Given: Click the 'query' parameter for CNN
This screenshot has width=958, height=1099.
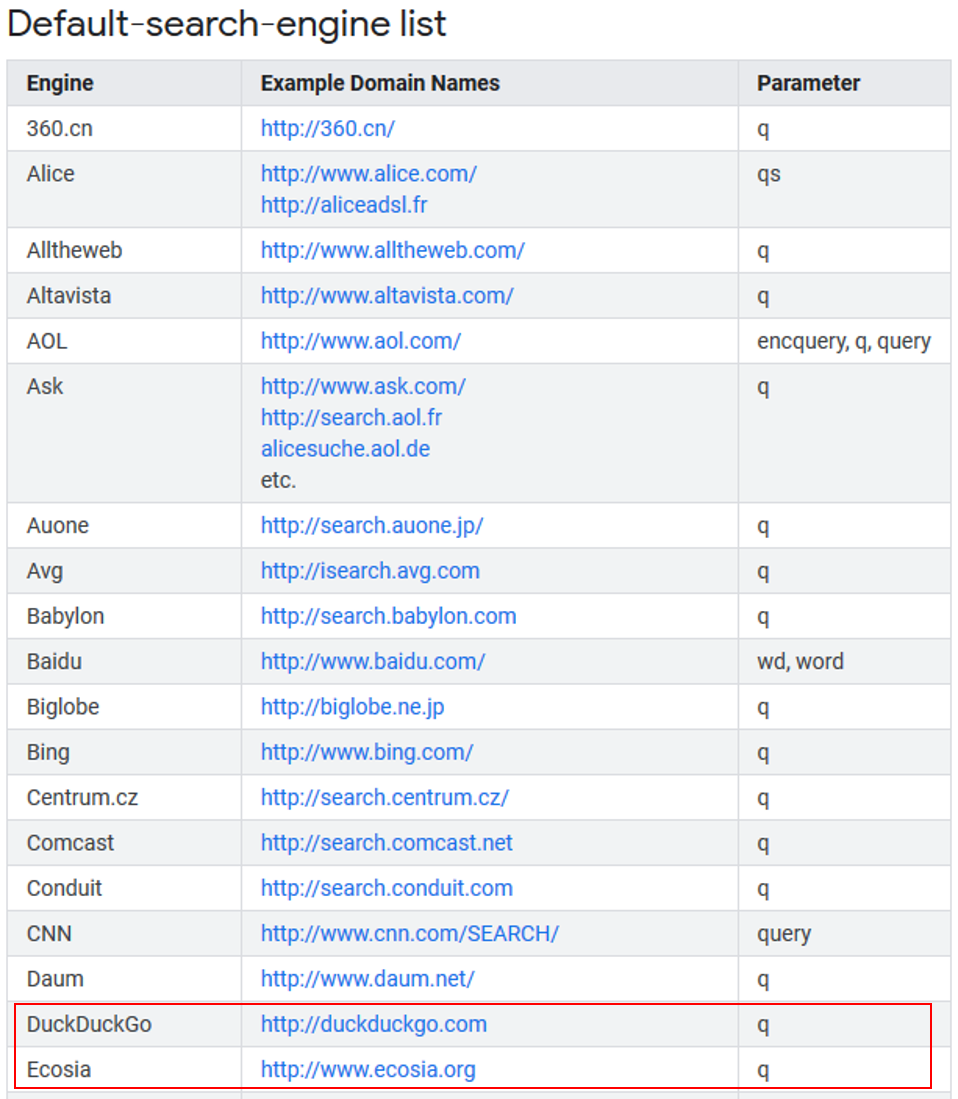Looking at the screenshot, I should pyautogui.click(x=783, y=934).
